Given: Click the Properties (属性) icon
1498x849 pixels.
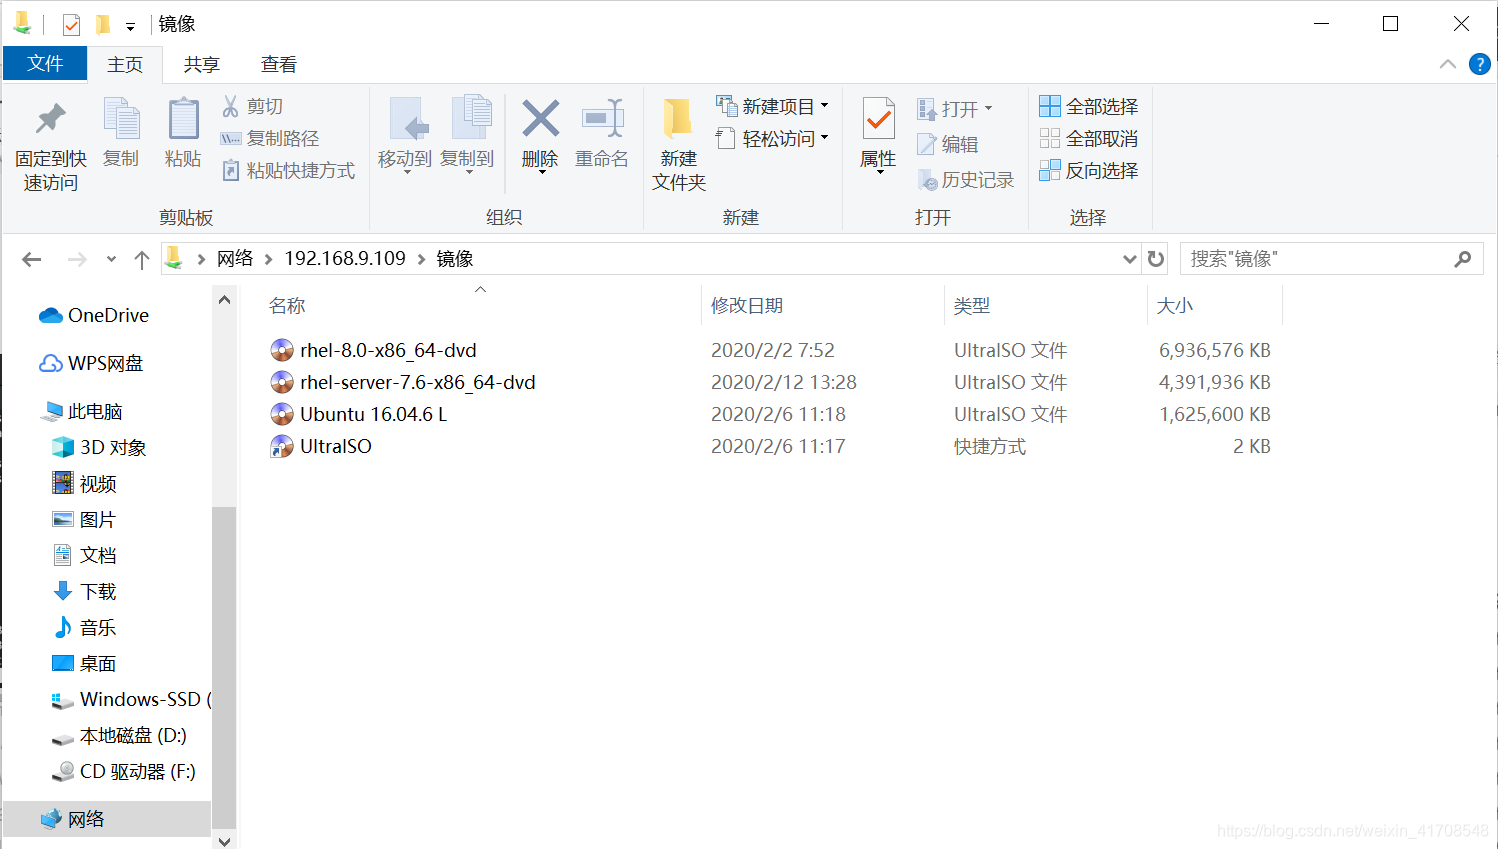Looking at the screenshot, I should (878, 120).
